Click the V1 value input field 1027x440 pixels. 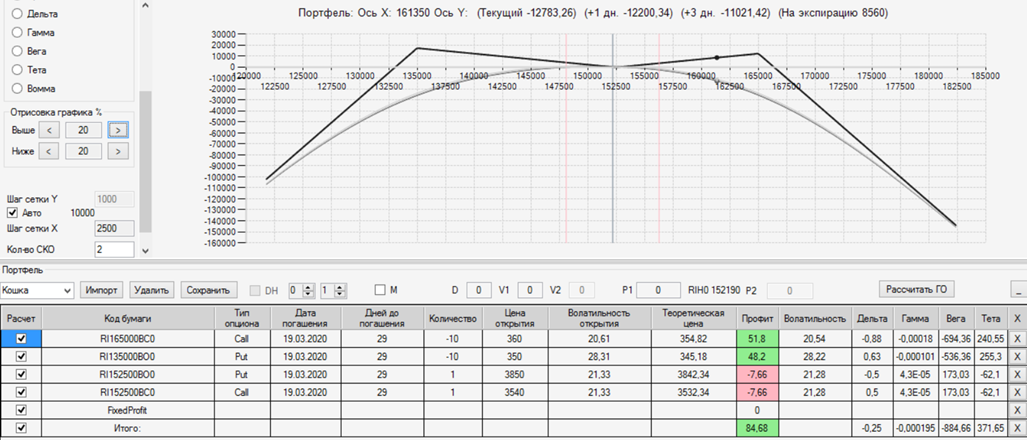(x=530, y=289)
